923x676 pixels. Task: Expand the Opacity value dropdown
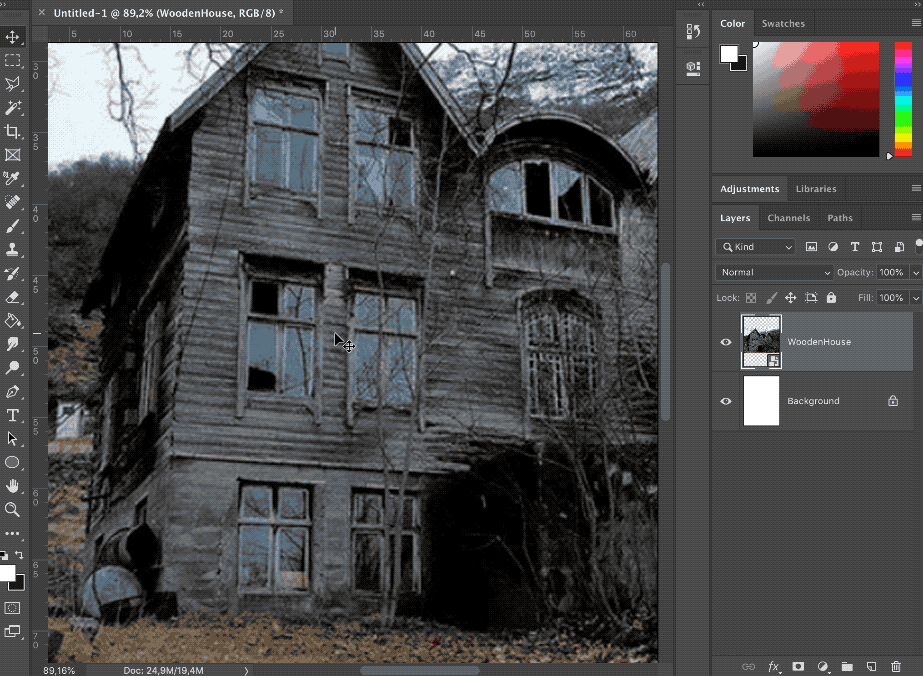pos(915,272)
